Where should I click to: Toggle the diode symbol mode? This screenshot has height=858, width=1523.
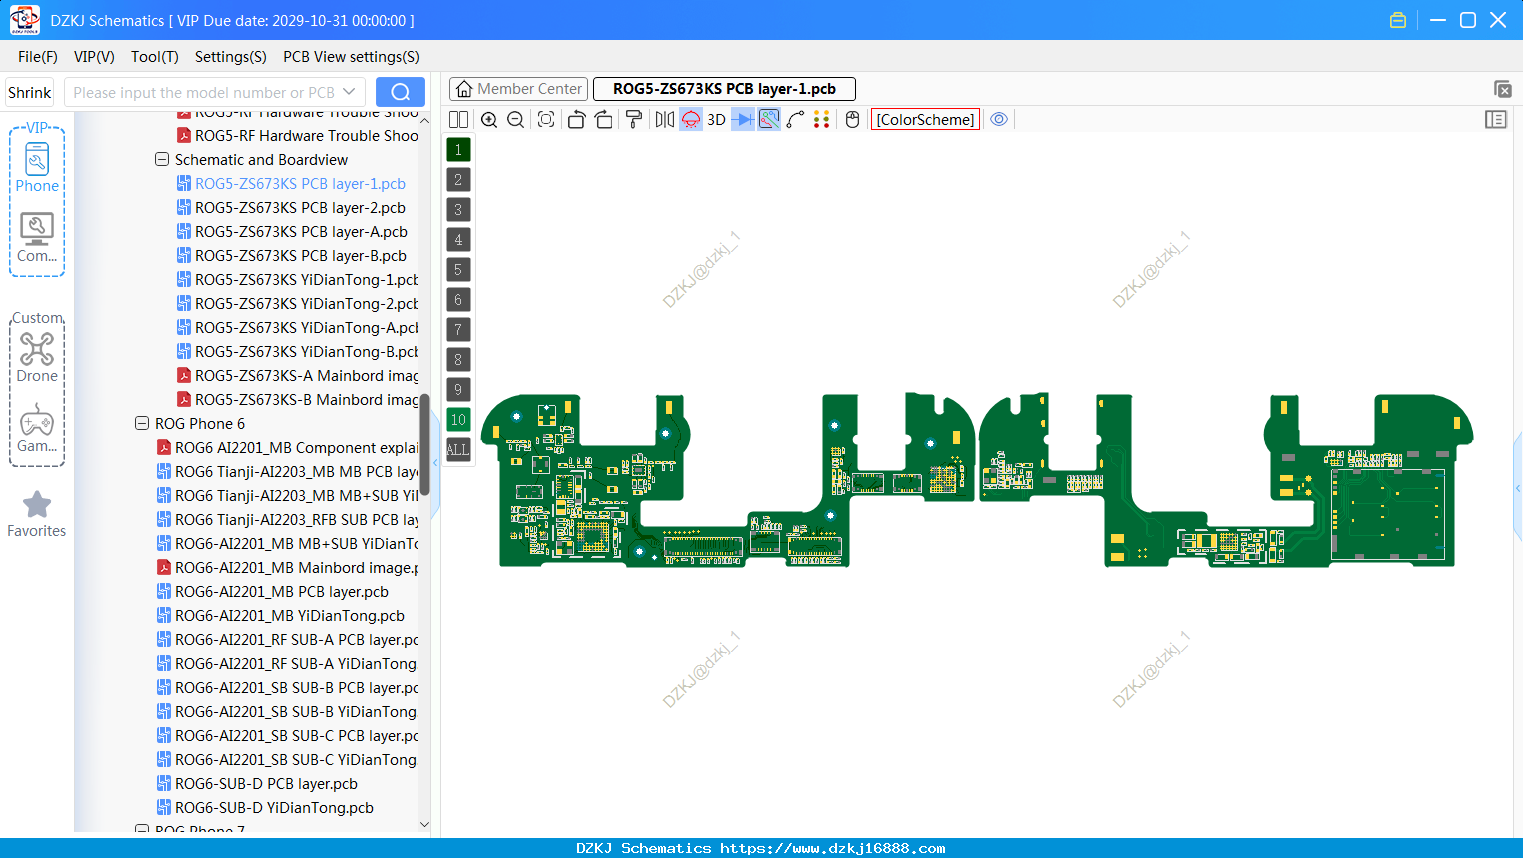pos(743,120)
